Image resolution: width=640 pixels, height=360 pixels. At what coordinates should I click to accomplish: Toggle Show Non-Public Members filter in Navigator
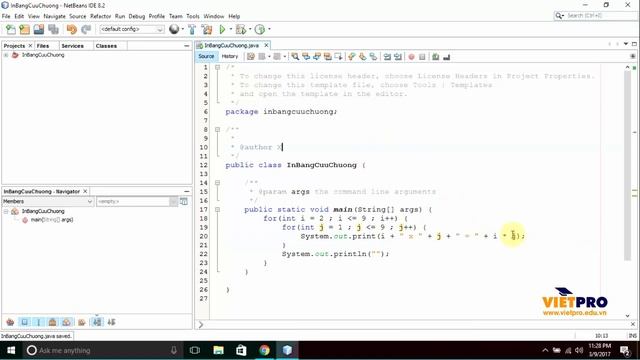click(53, 322)
